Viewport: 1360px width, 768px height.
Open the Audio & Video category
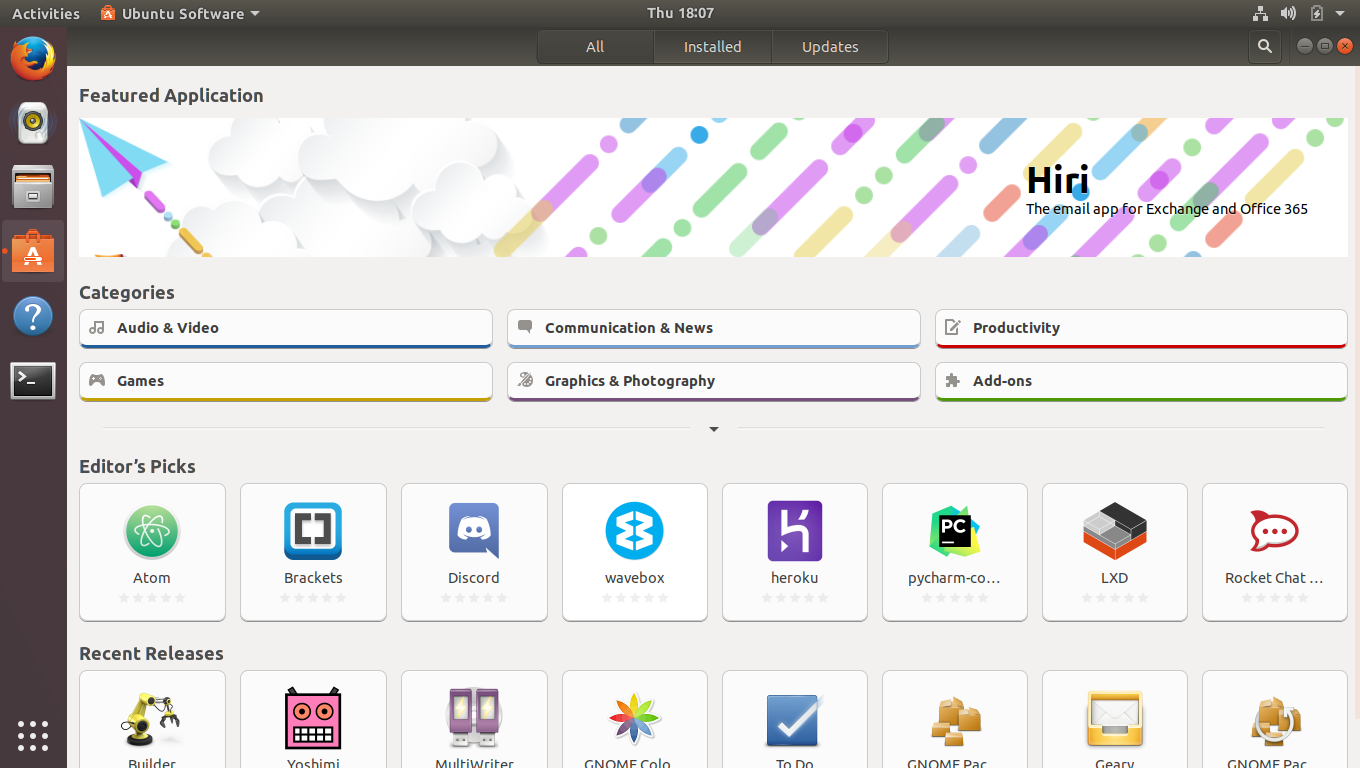pos(286,328)
